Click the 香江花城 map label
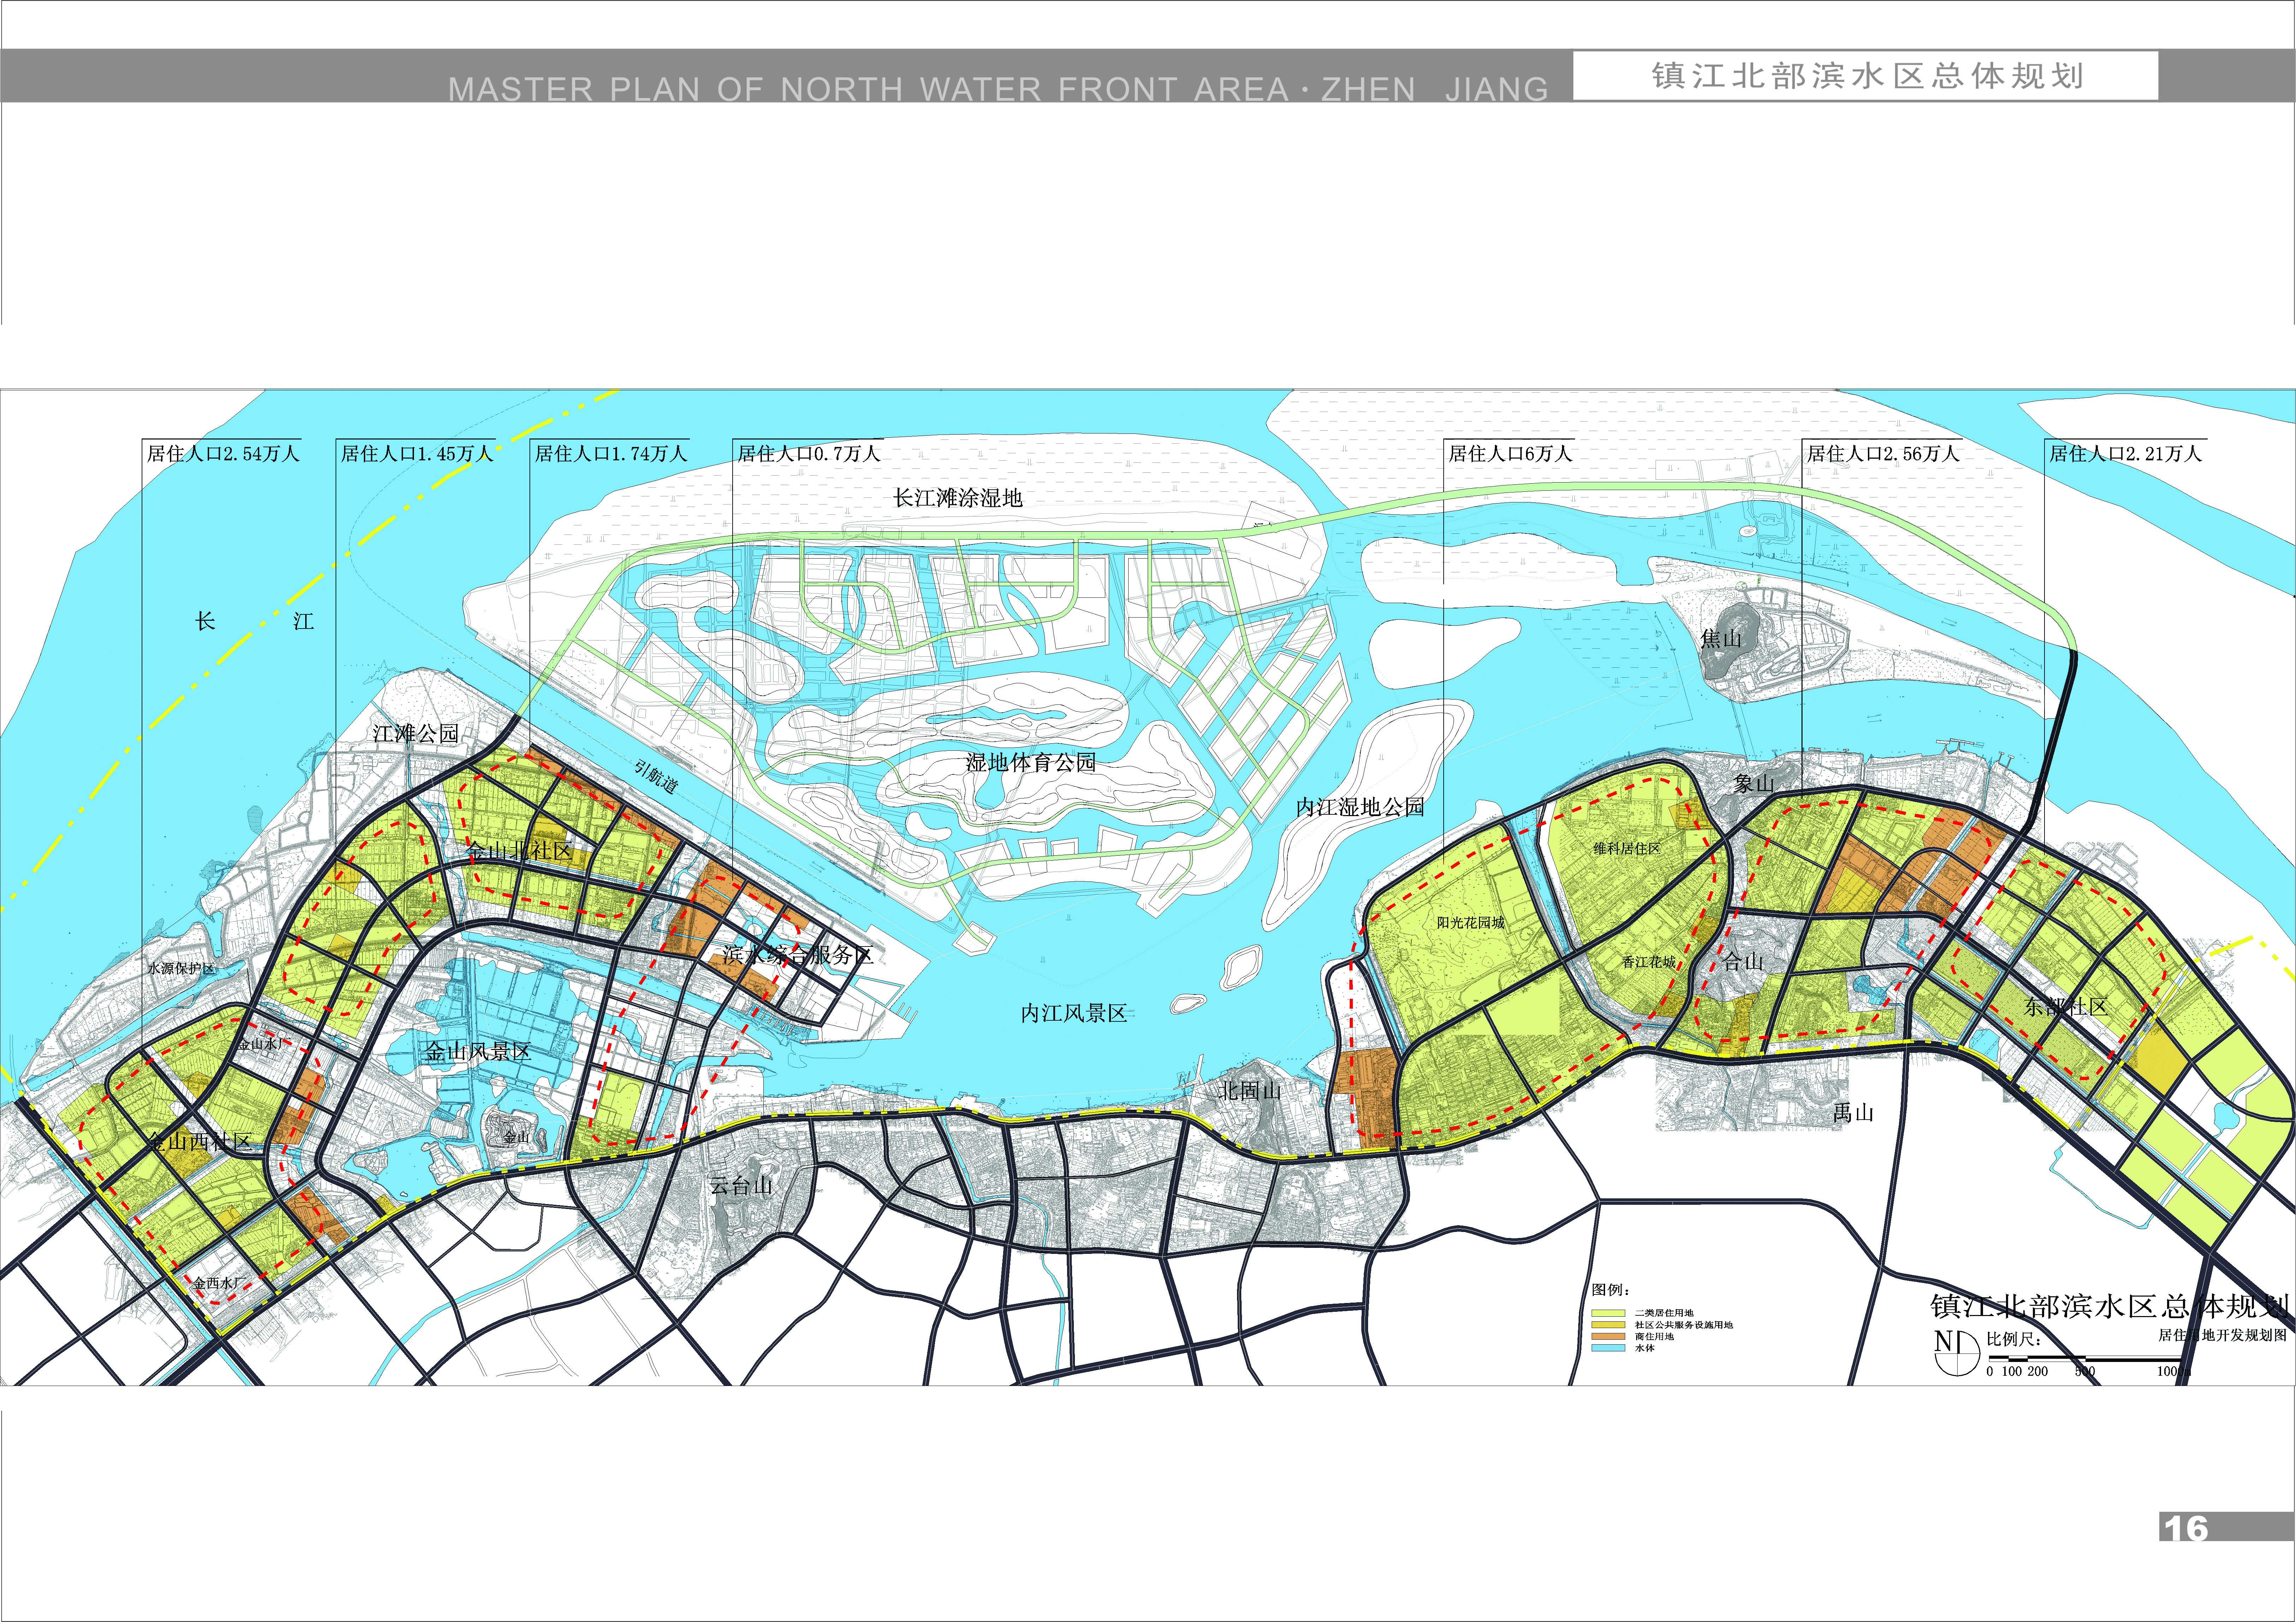2296x1622 pixels. point(1648,962)
